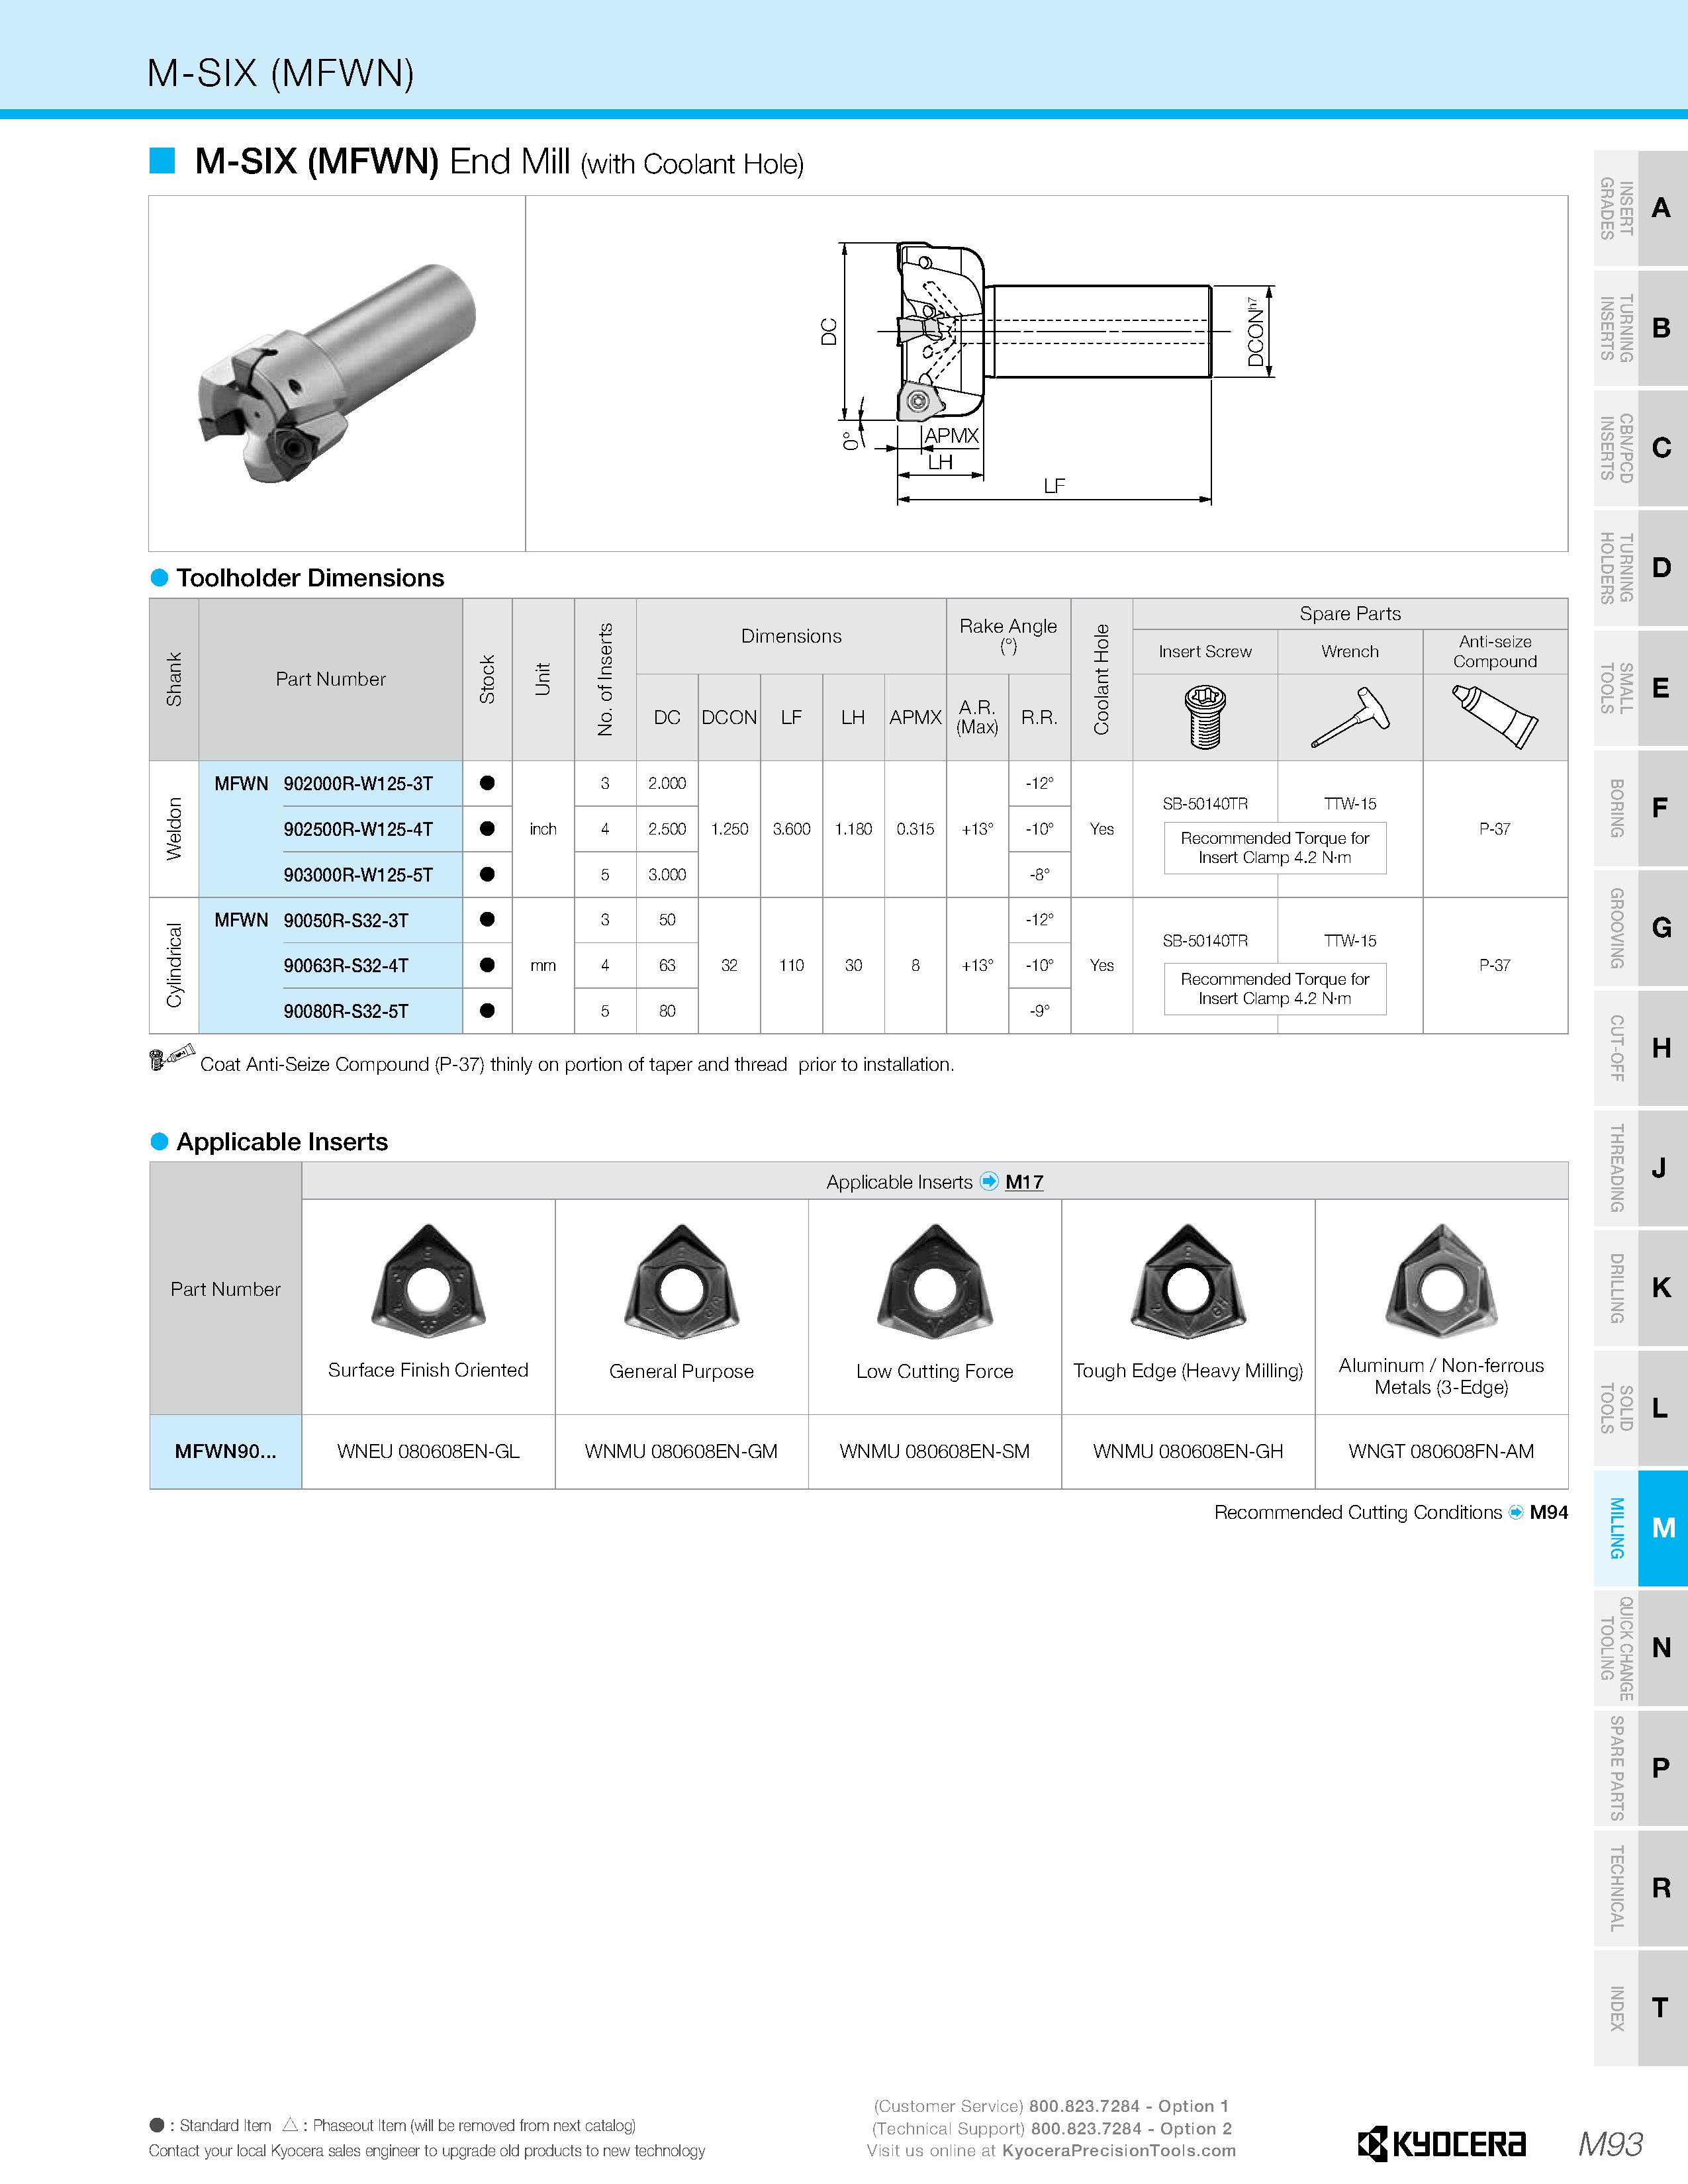1688x2184 pixels.
Task: Click the Weldon shank label
Action: click(x=174, y=828)
